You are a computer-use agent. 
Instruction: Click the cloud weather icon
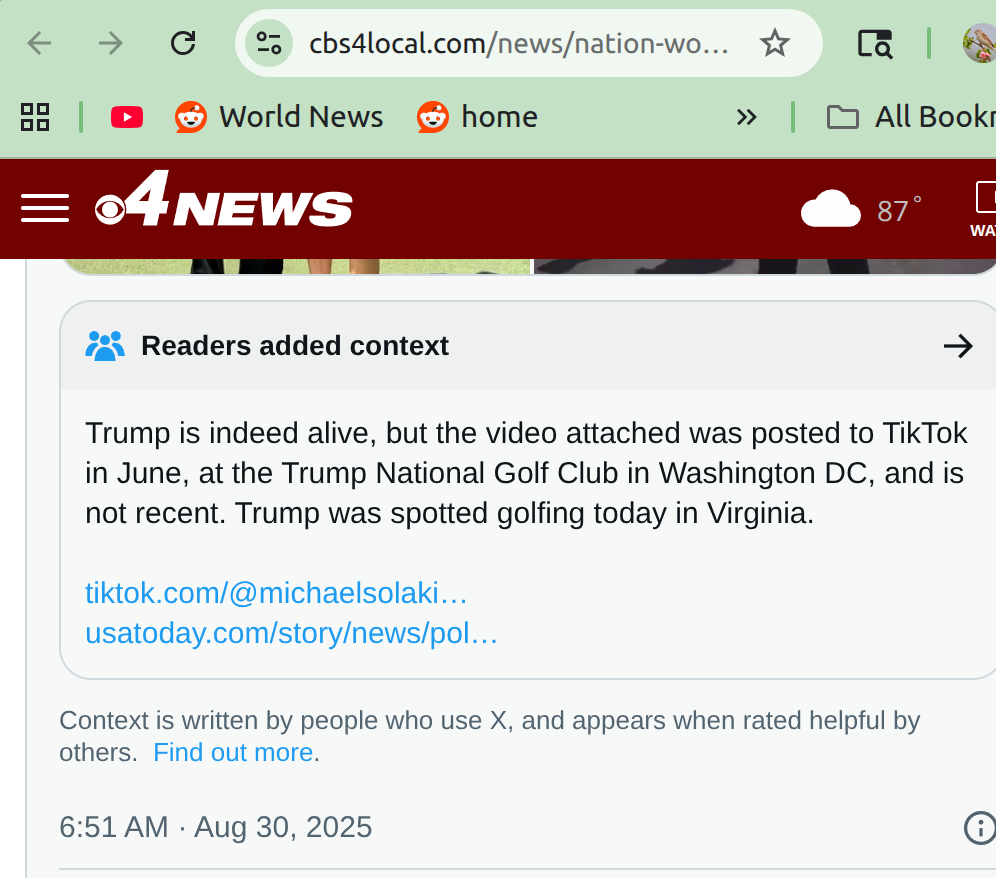tap(830, 210)
